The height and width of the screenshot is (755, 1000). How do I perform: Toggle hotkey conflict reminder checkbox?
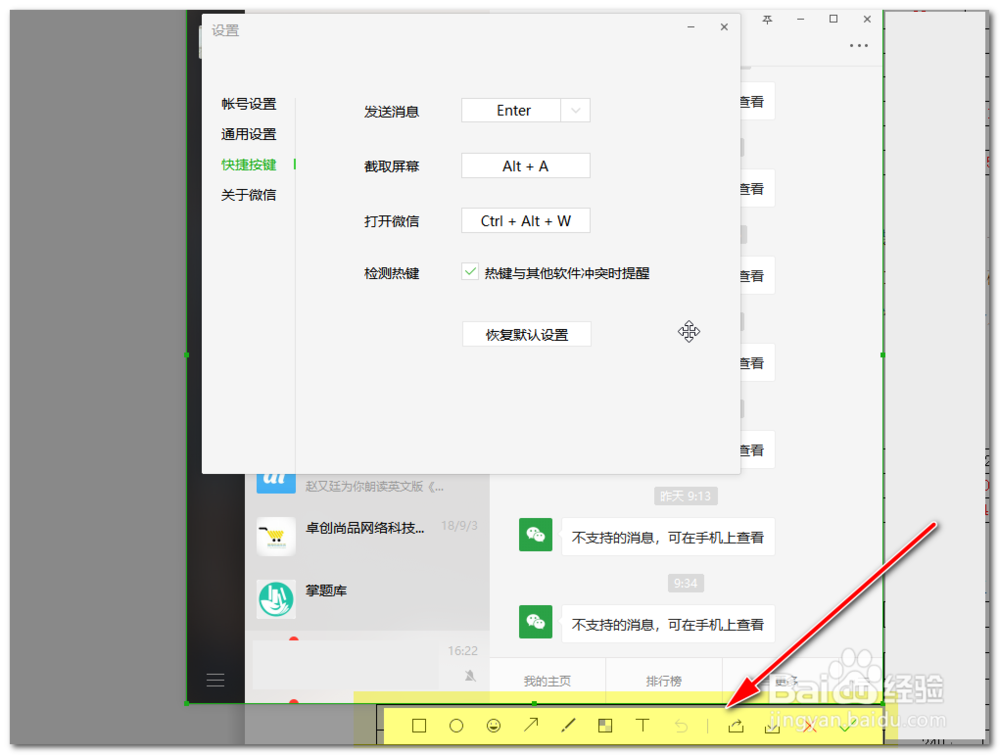(x=470, y=272)
